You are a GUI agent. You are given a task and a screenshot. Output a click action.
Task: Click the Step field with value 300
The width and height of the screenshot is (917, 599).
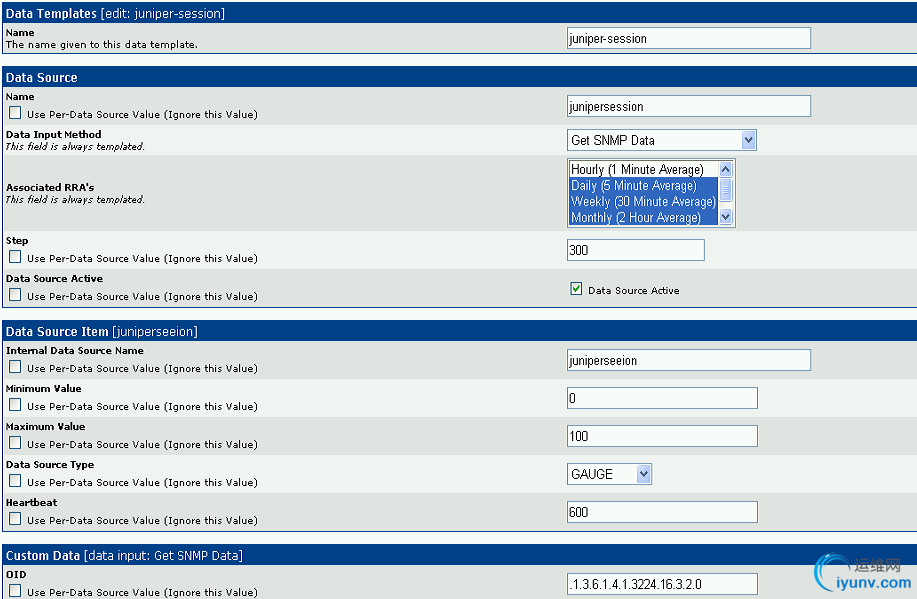(x=635, y=250)
